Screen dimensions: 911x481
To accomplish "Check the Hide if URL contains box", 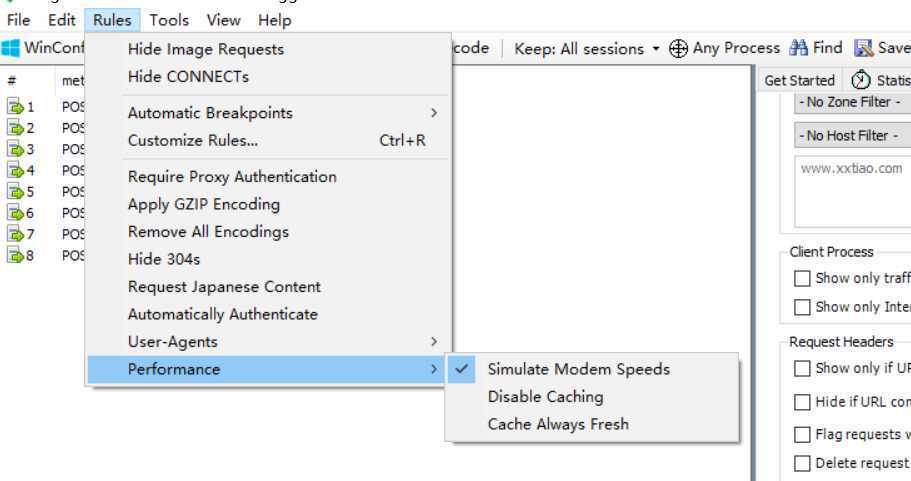I will click(x=802, y=402).
